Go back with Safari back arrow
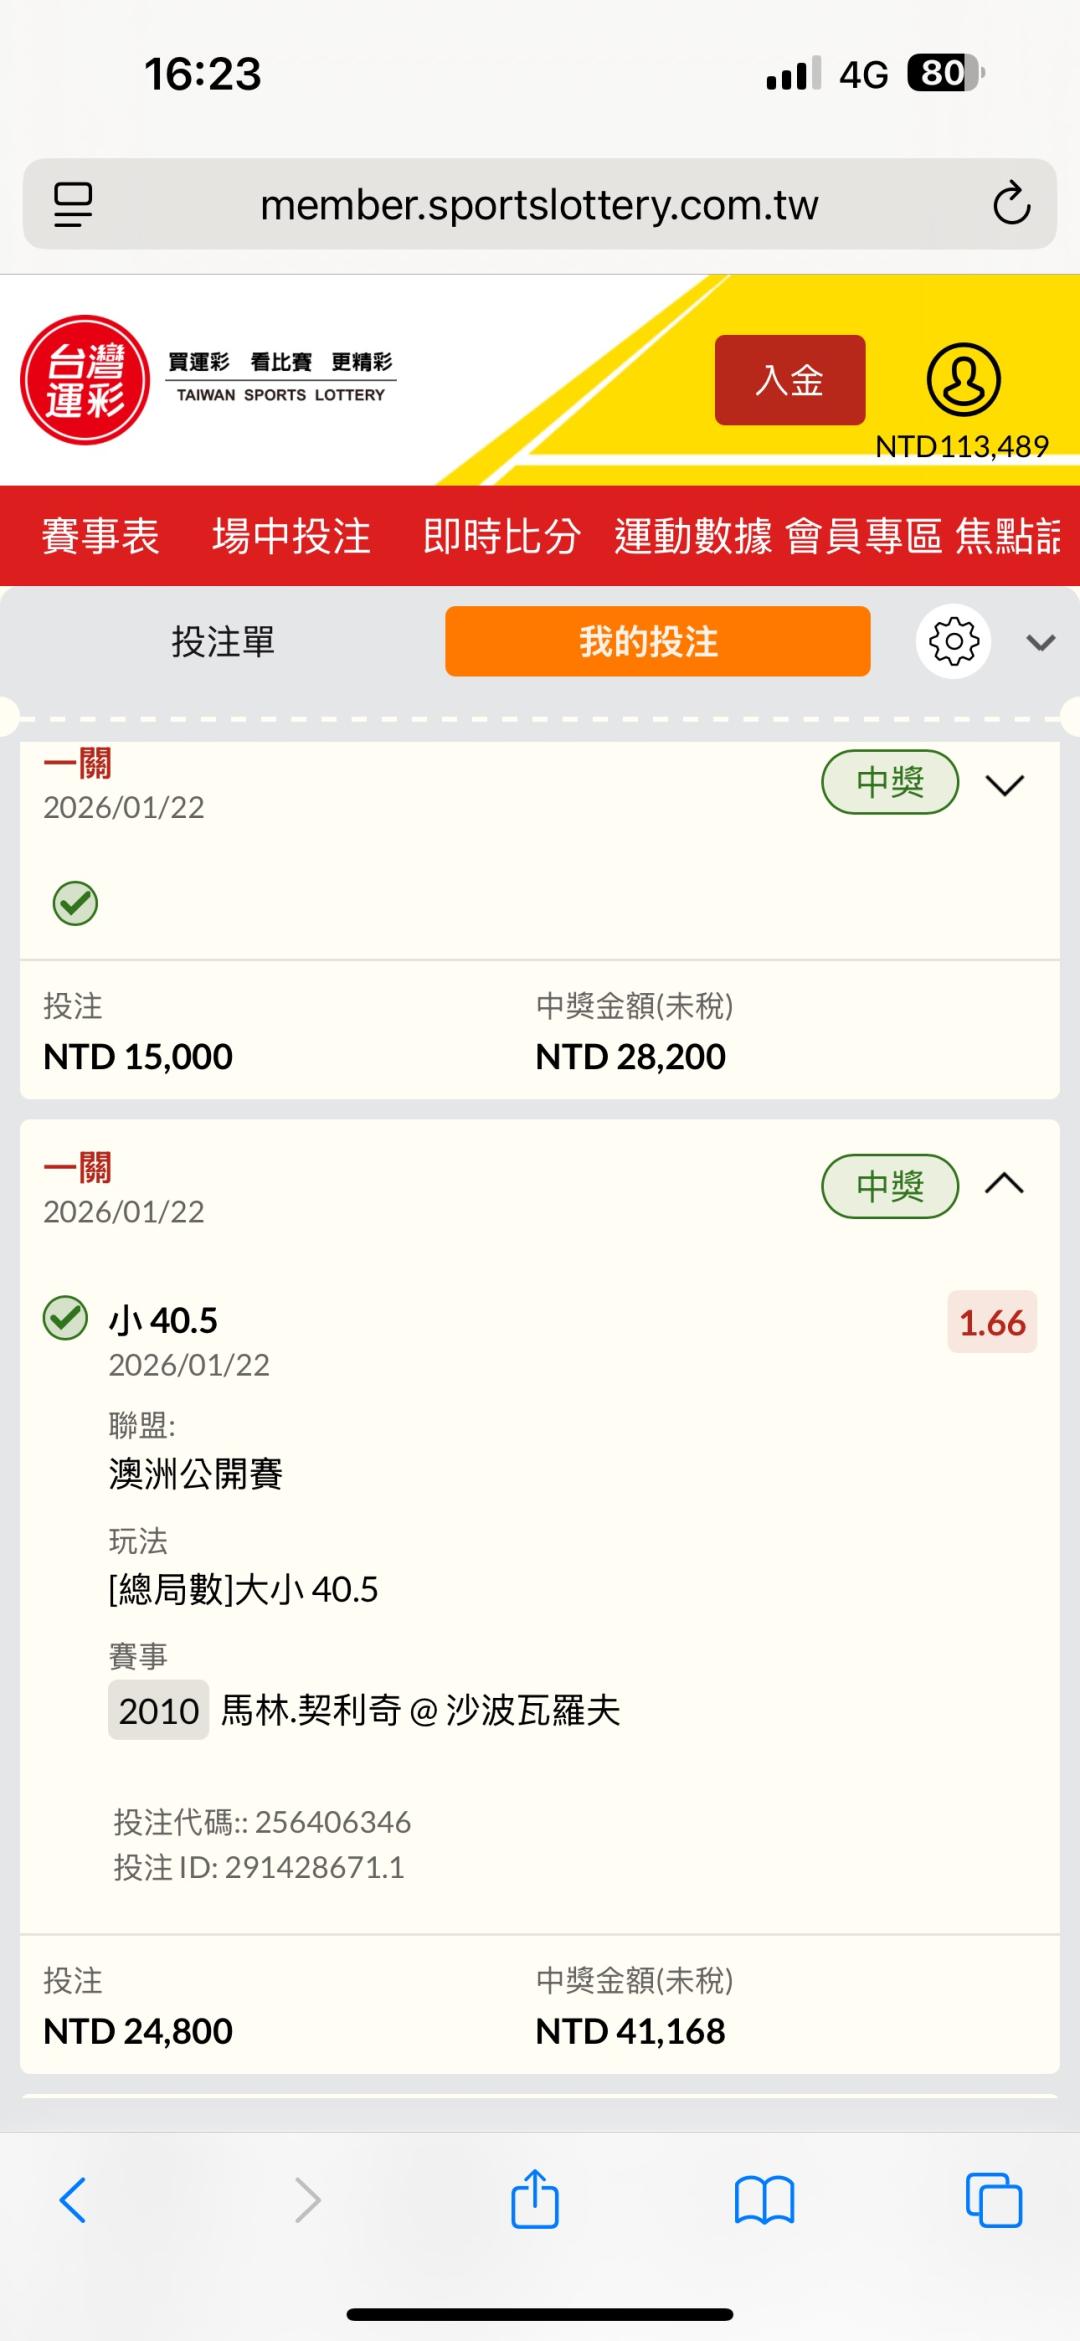1080x2341 pixels. click(73, 2200)
